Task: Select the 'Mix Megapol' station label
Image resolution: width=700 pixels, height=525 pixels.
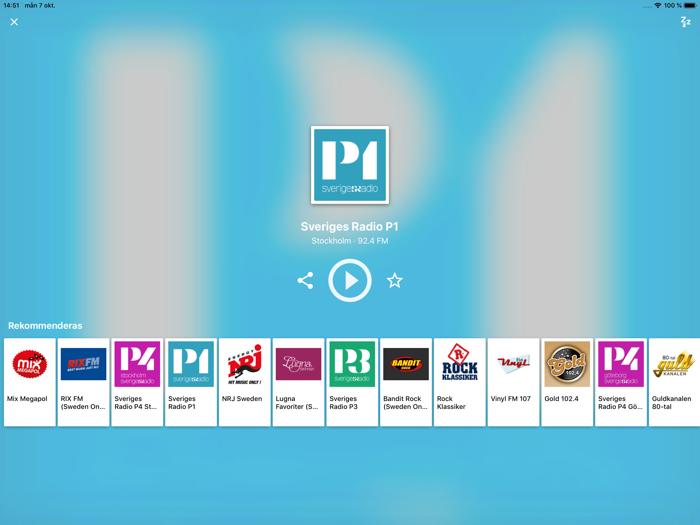Action: pos(27,399)
